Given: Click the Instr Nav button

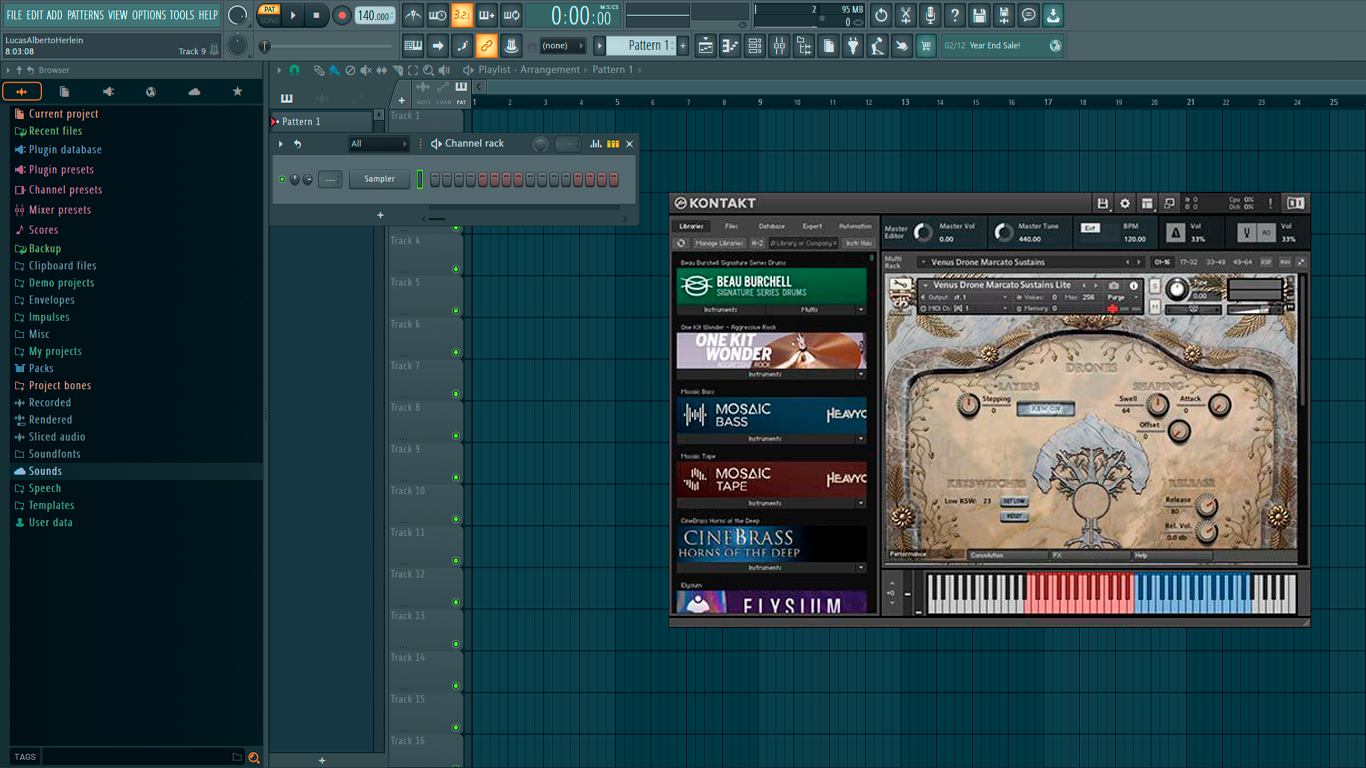Looking at the screenshot, I should (x=858, y=243).
